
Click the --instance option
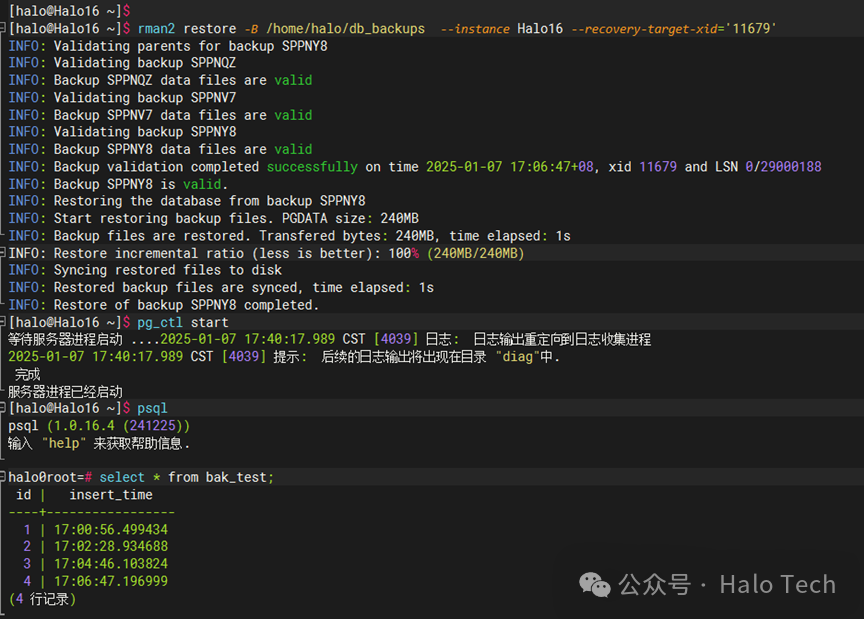point(475,29)
